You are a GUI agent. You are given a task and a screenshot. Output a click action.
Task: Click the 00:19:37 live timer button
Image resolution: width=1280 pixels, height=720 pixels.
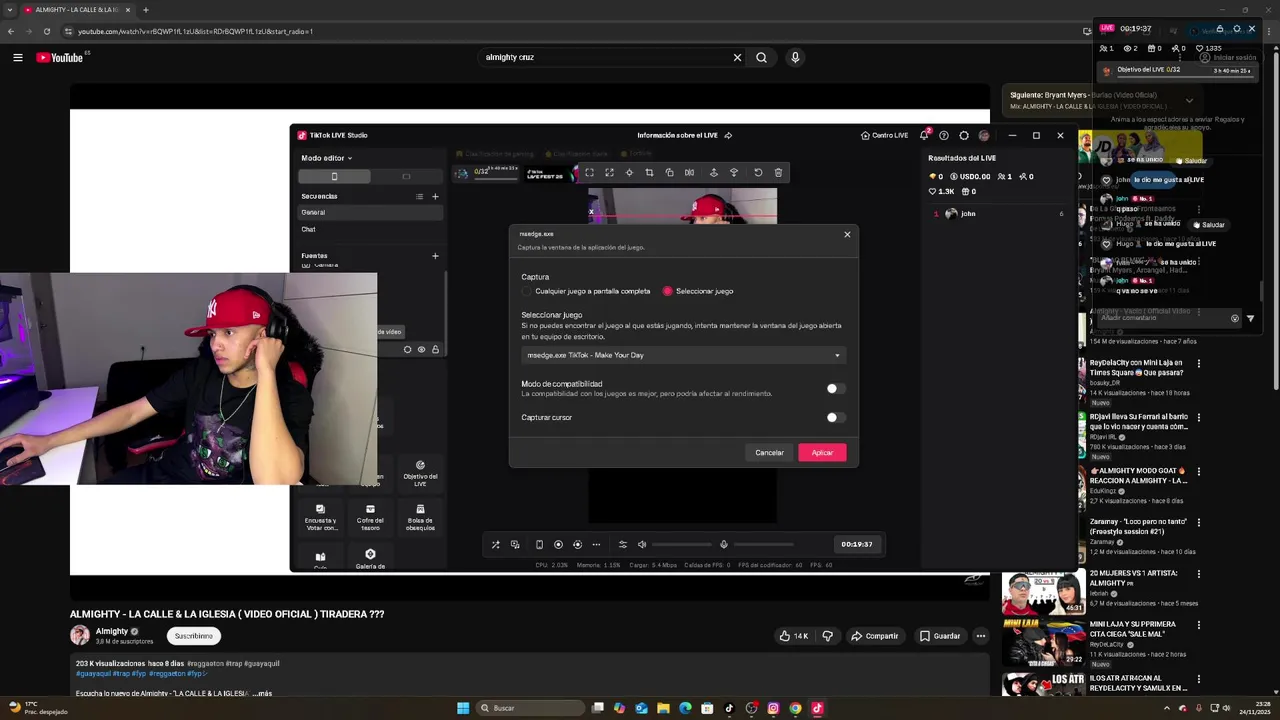(x=857, y=544)
